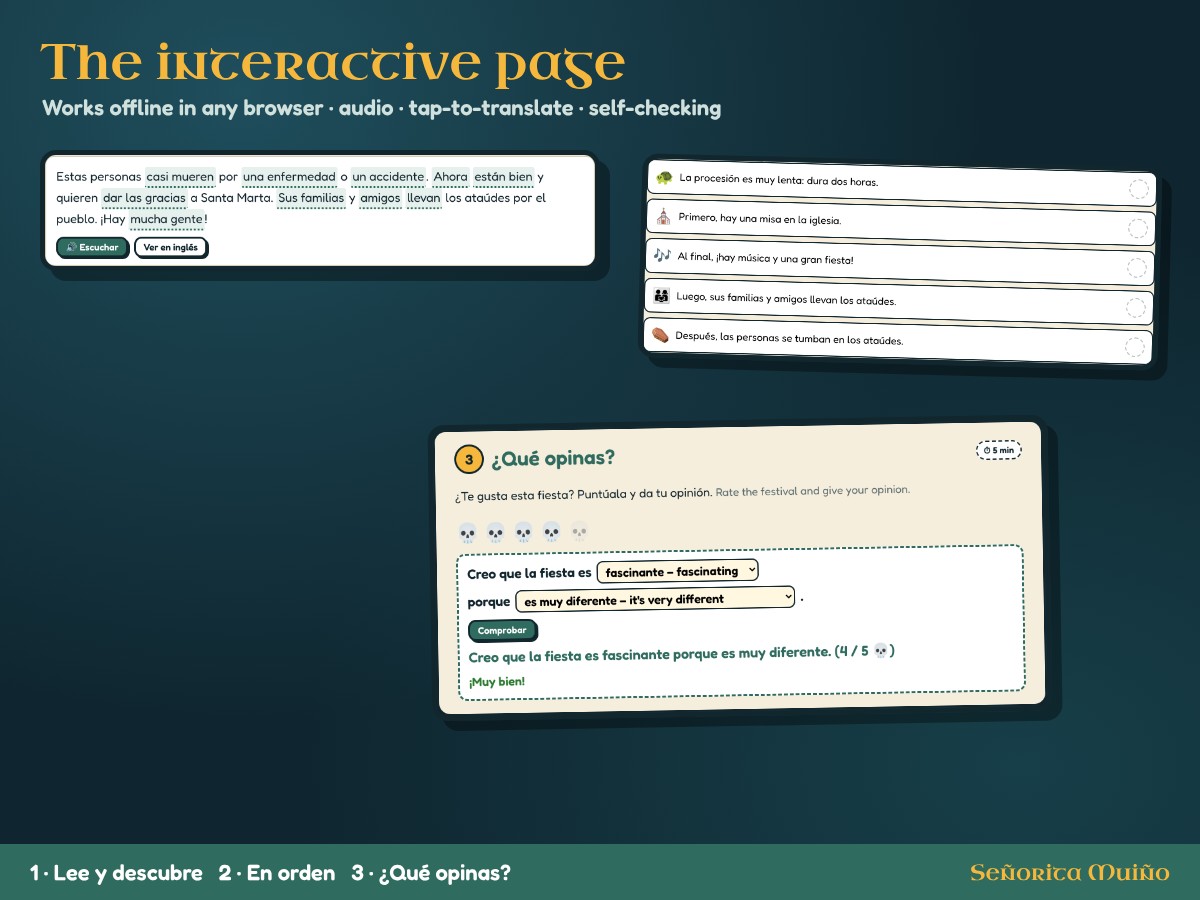Click the coffin icon on the 'Después' row

tap(660, 335)
